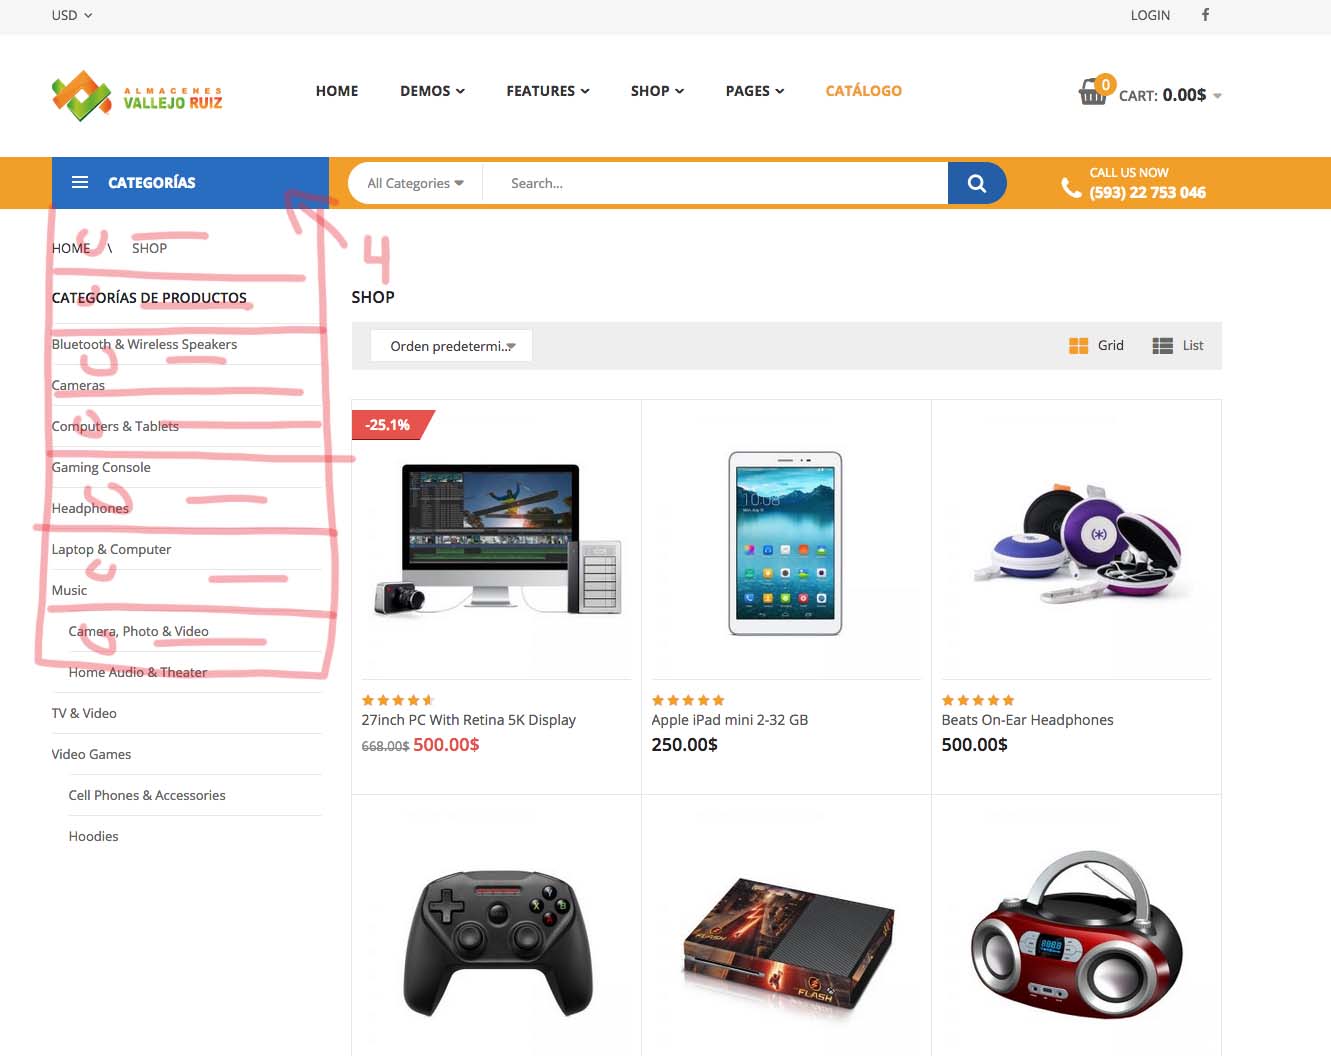The image size is (1331, 1056).
Task: Click inside the Search text field
Action: click(x=715, y=183)
